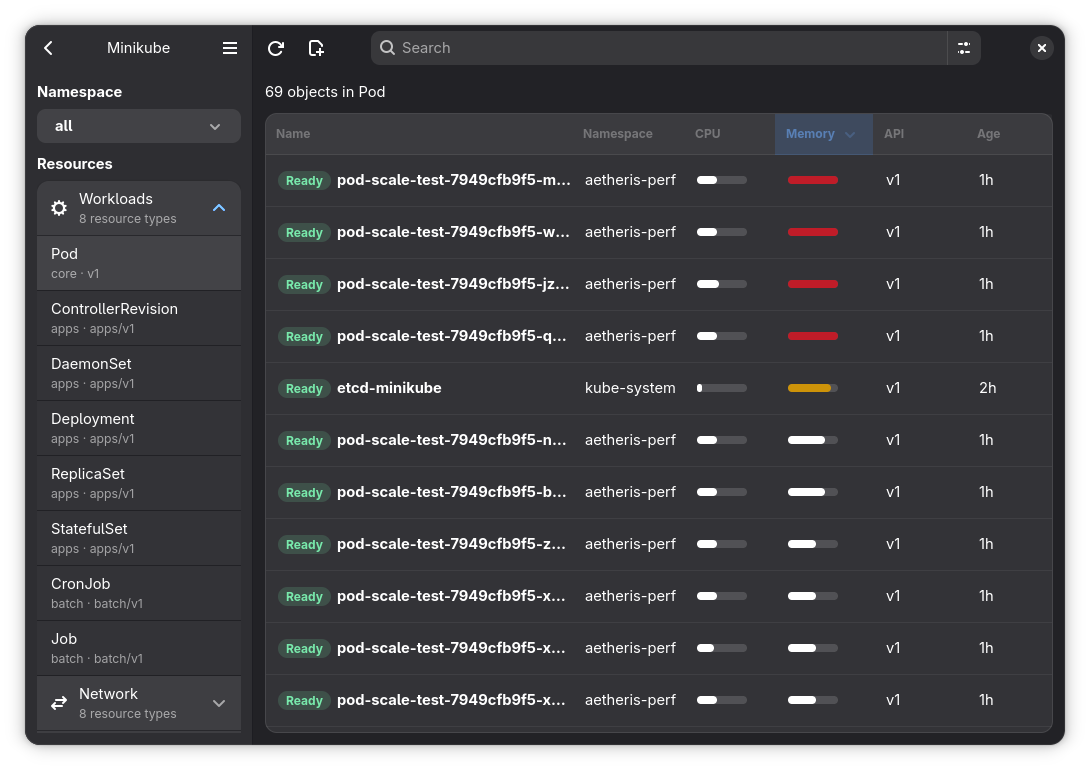
Task: Focus the Search field
Action: [x=659, y=48]
